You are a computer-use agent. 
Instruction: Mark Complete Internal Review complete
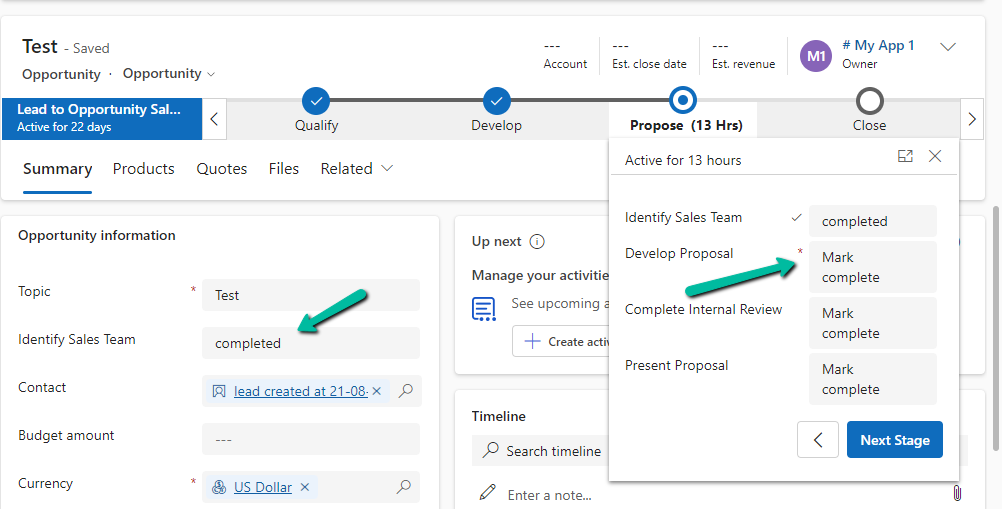pos(872,323)
